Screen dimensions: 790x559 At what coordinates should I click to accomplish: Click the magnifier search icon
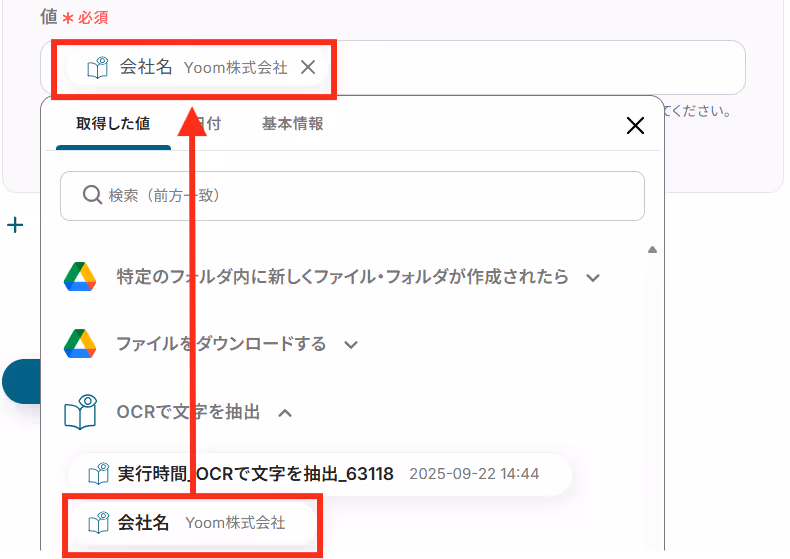(92, 195)
